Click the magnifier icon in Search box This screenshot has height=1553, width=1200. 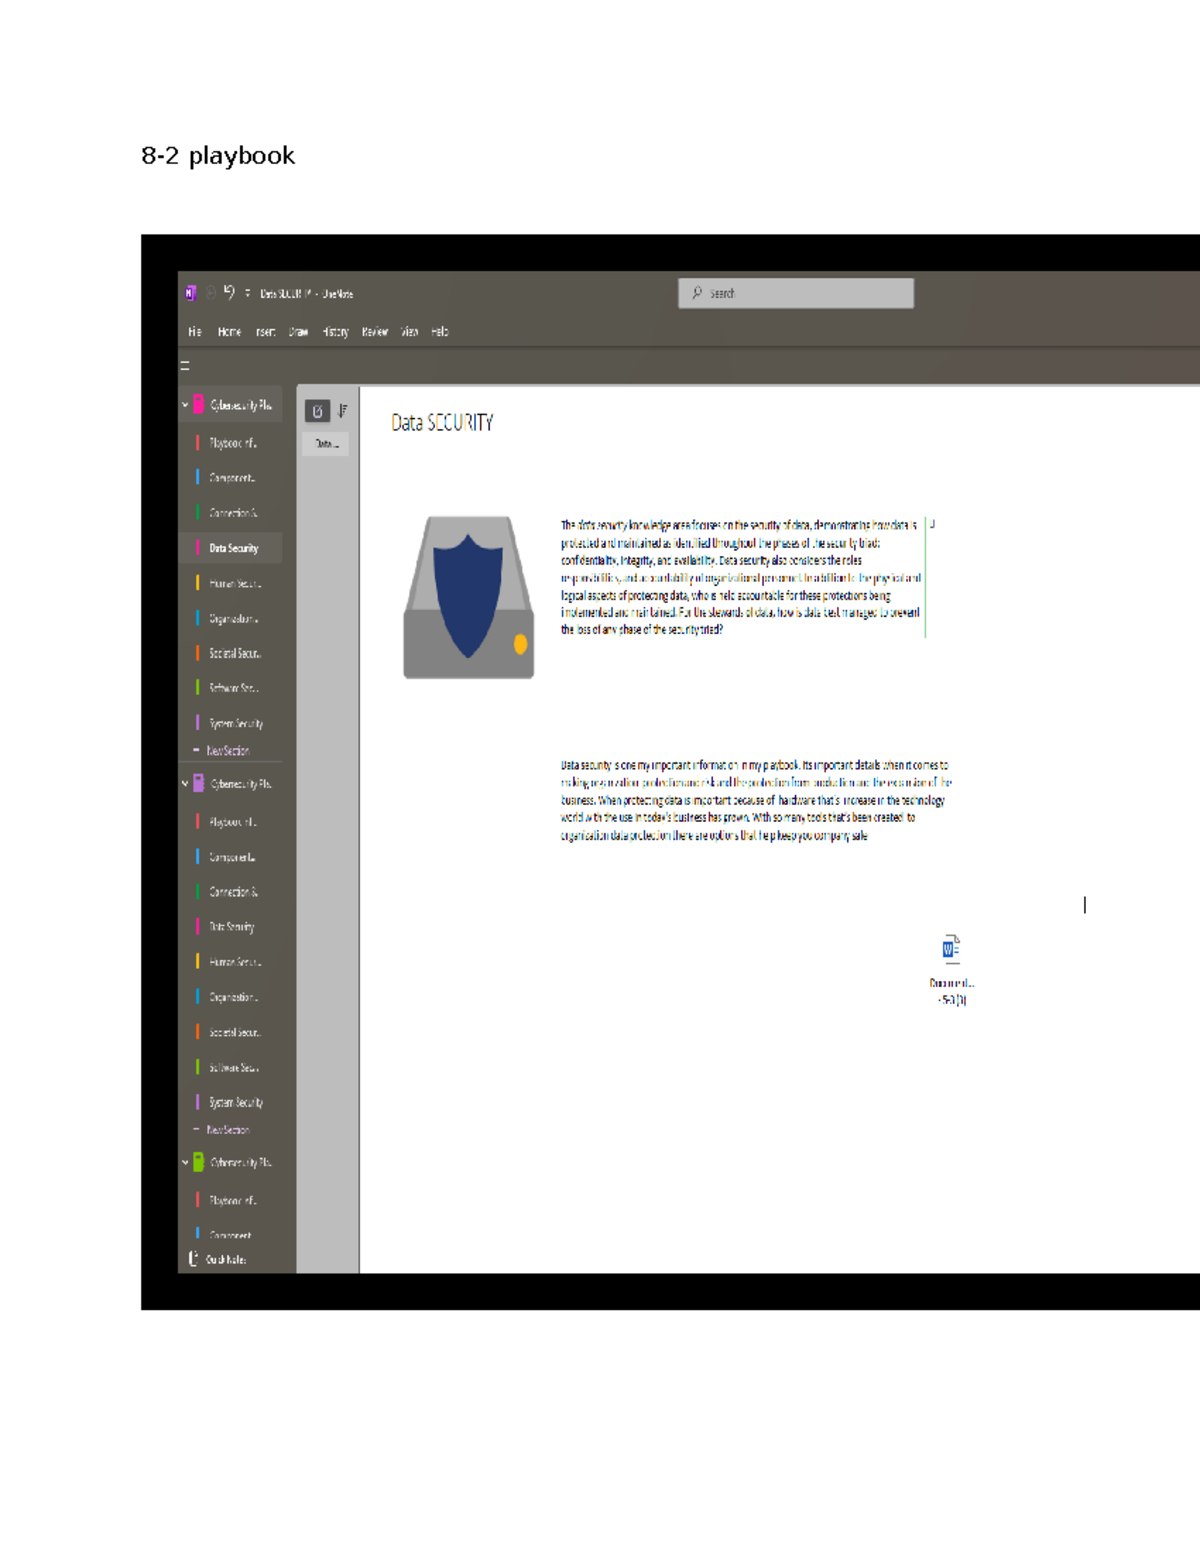(697, 293)
